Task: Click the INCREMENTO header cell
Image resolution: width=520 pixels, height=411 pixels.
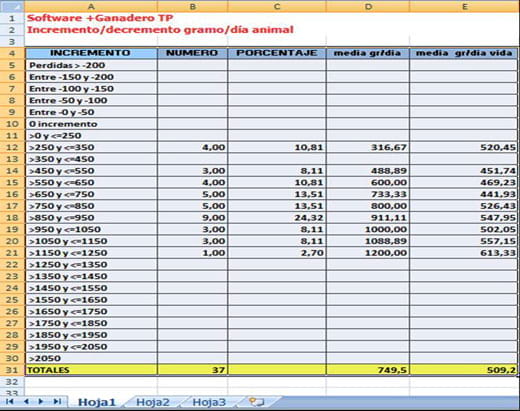Action: click(x=91, y=53)
